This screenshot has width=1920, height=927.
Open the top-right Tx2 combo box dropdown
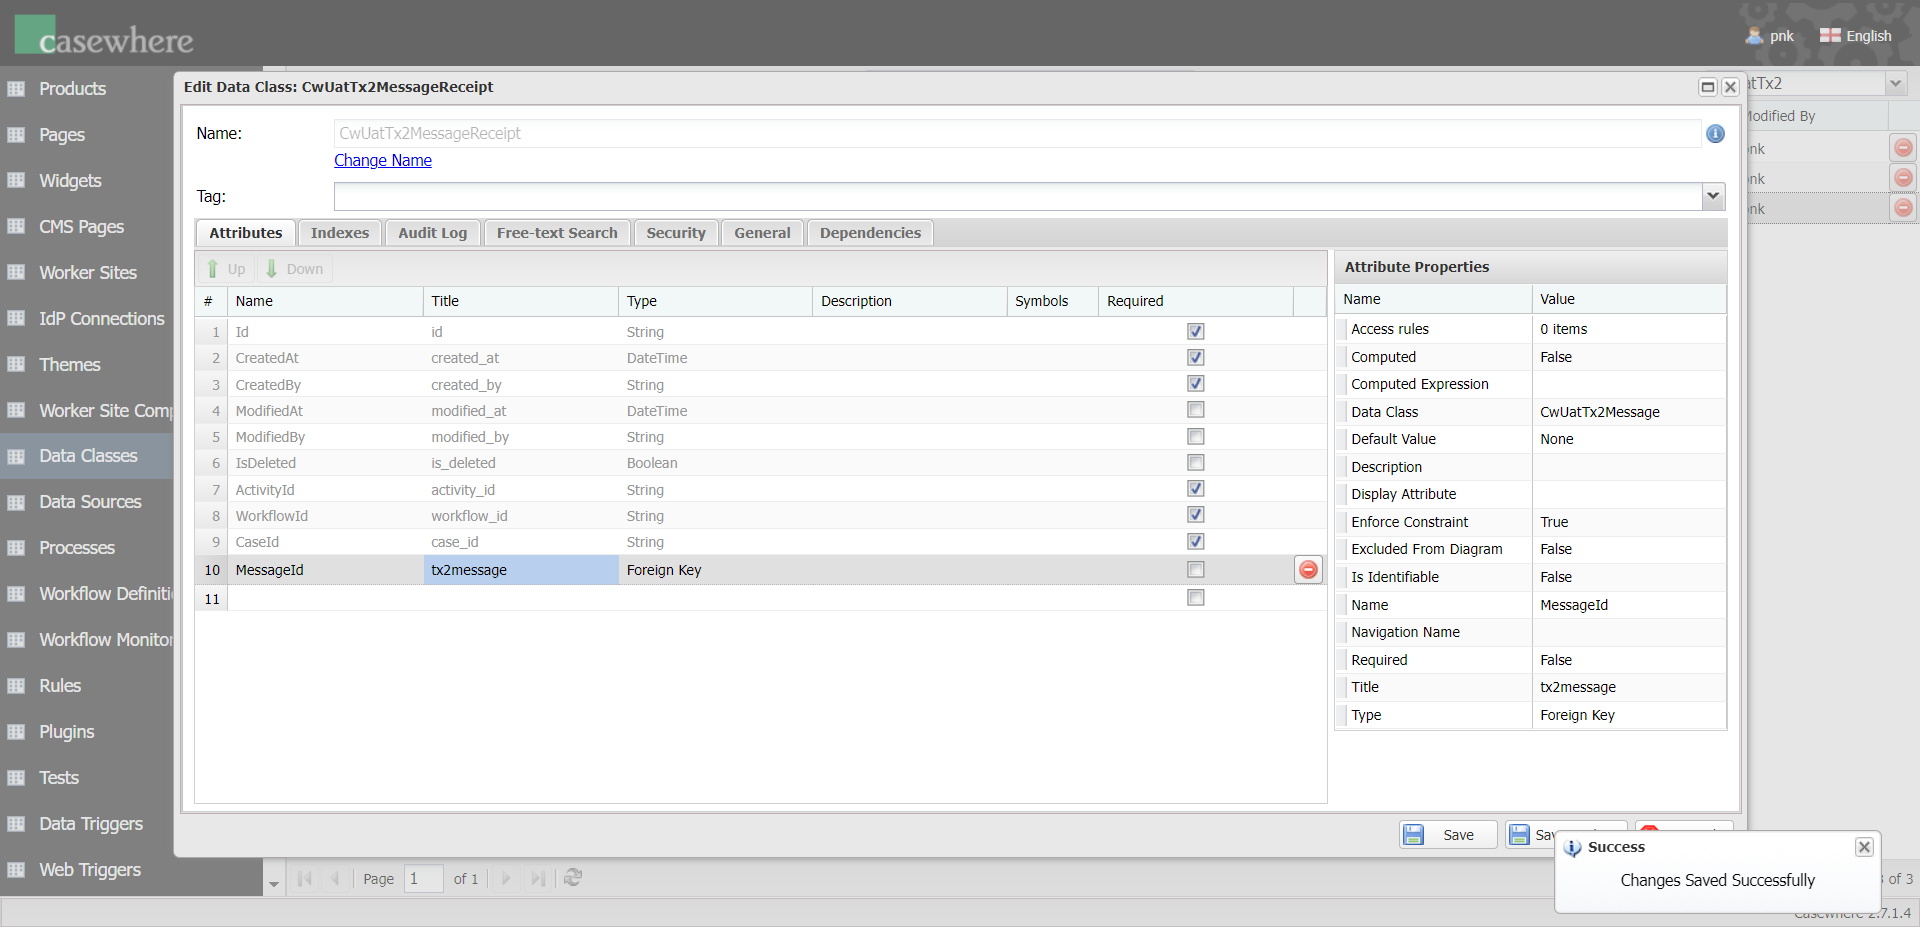click(x=1895, y=84)
